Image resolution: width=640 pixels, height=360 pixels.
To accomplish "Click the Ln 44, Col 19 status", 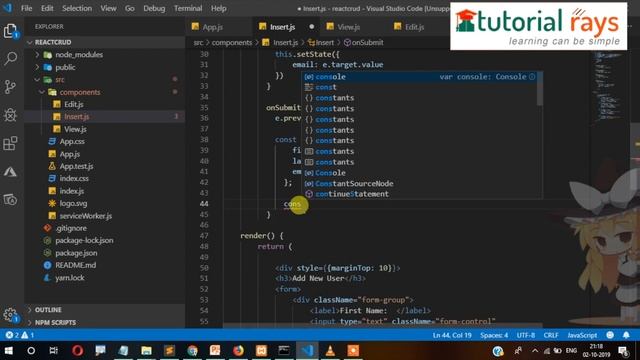I will pyautogui.click(x=452, y=335).
